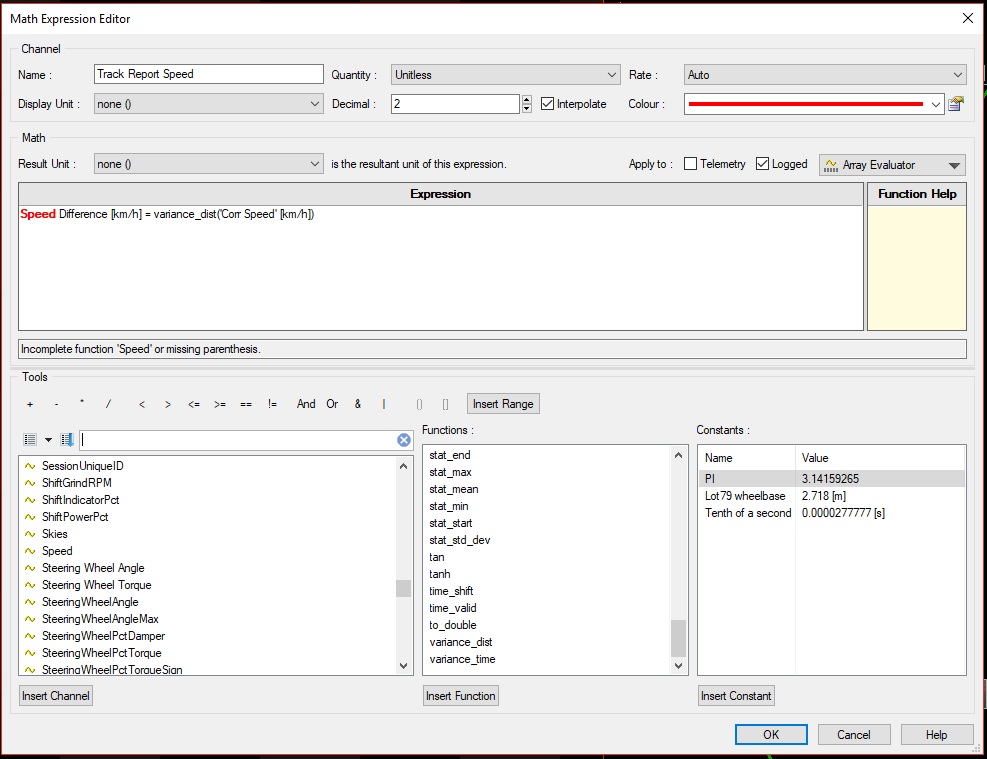Select the Steering Wheel Angle channel
The width and height of the screenshot is (987, 759).
93,568
